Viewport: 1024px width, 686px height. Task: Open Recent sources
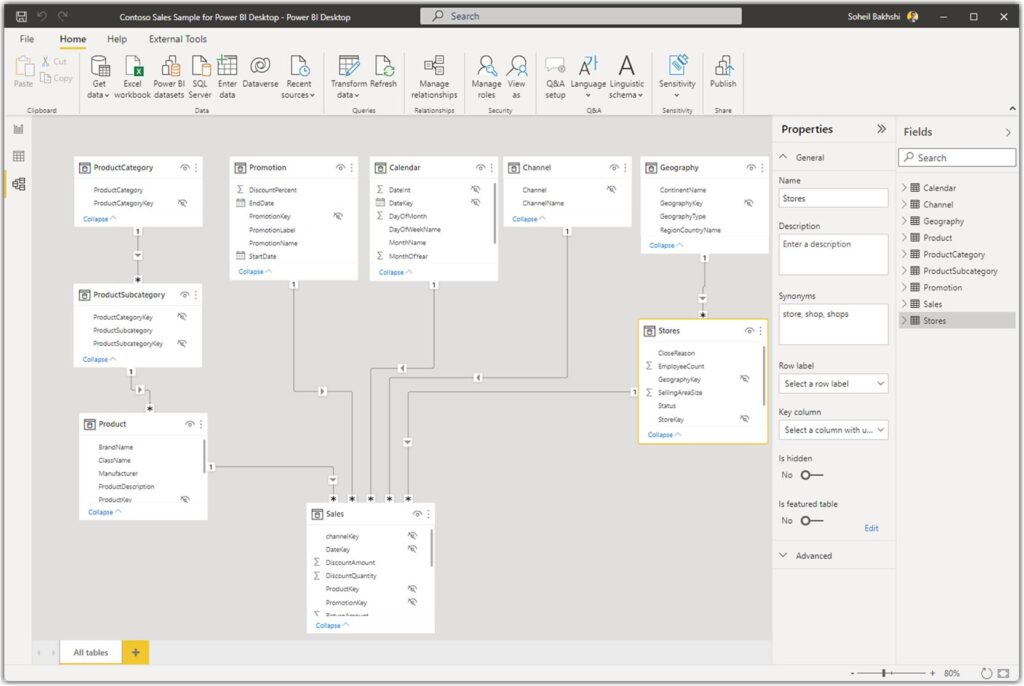click(x=298, y=76)
